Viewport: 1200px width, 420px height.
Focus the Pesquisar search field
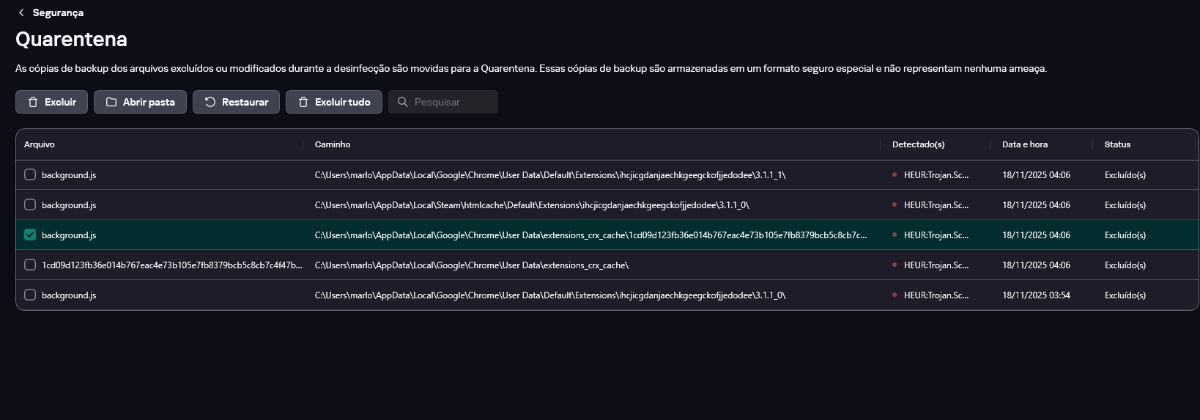pos(452,102)
